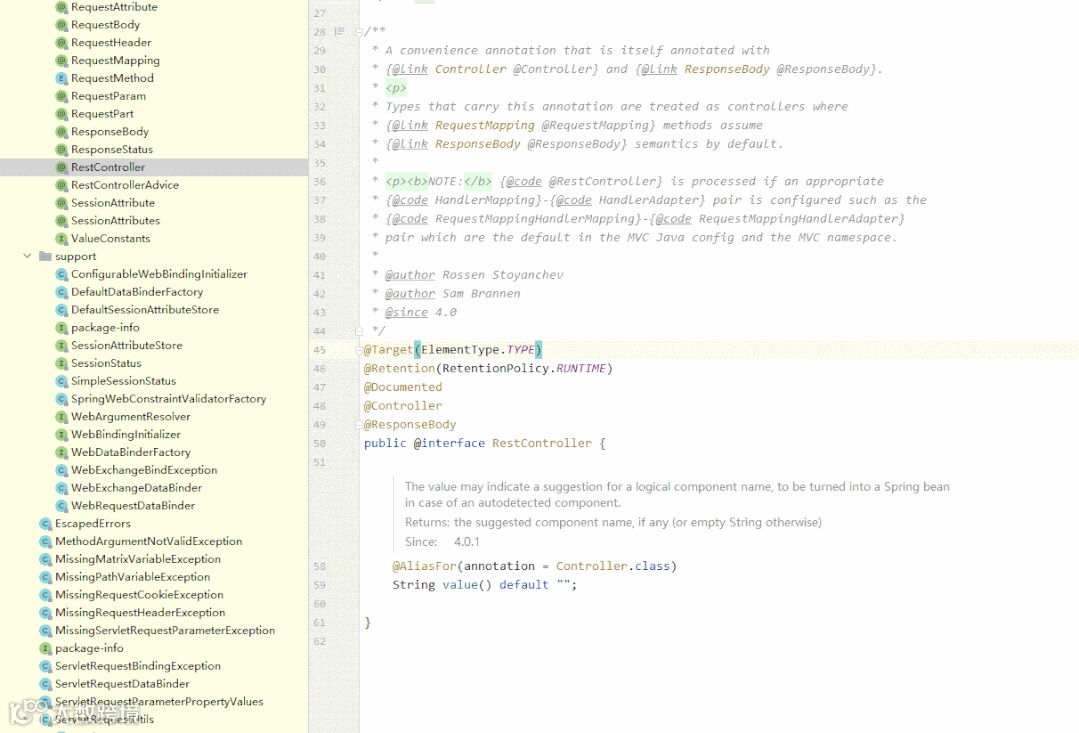Click line number 50 in the gutter

(319, 444)
